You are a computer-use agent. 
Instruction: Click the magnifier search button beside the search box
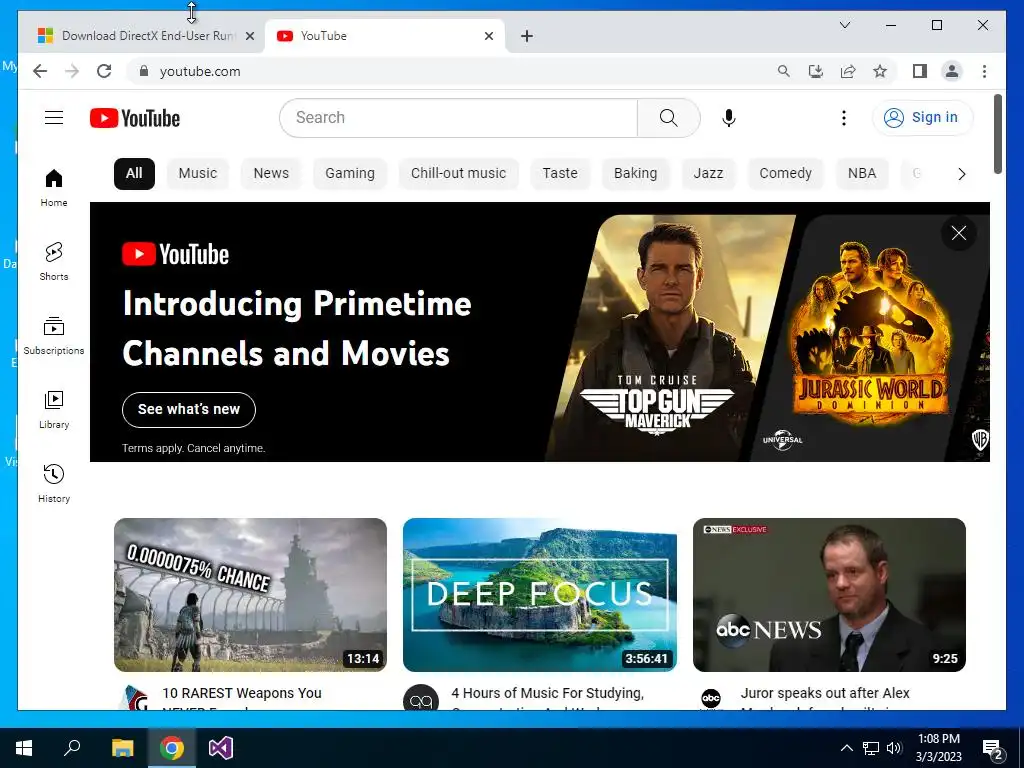pyautogui.click(x=668, y=118)
